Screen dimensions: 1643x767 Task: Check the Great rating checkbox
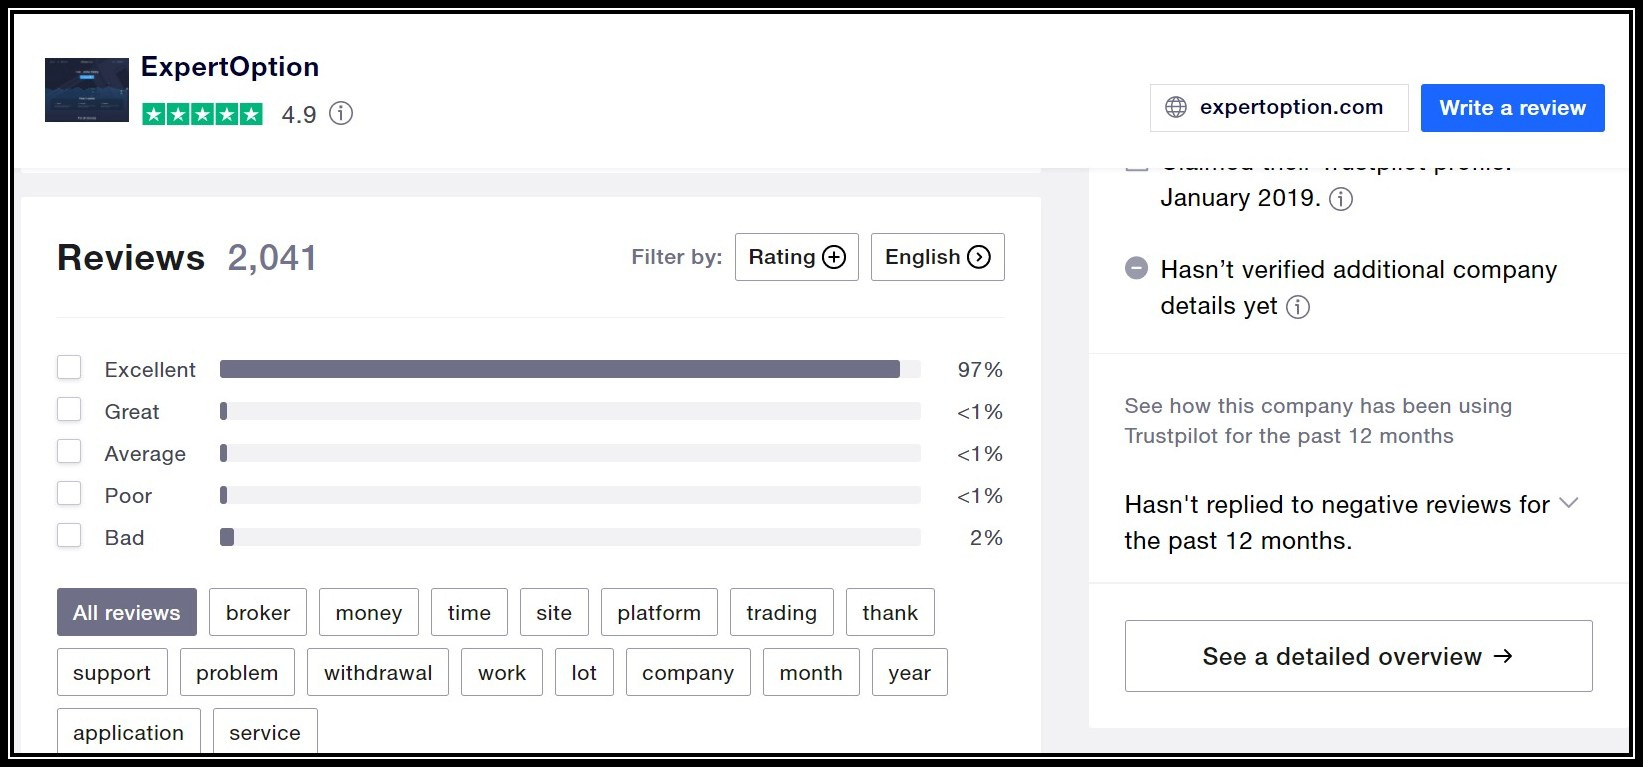[x=69, y=410]
